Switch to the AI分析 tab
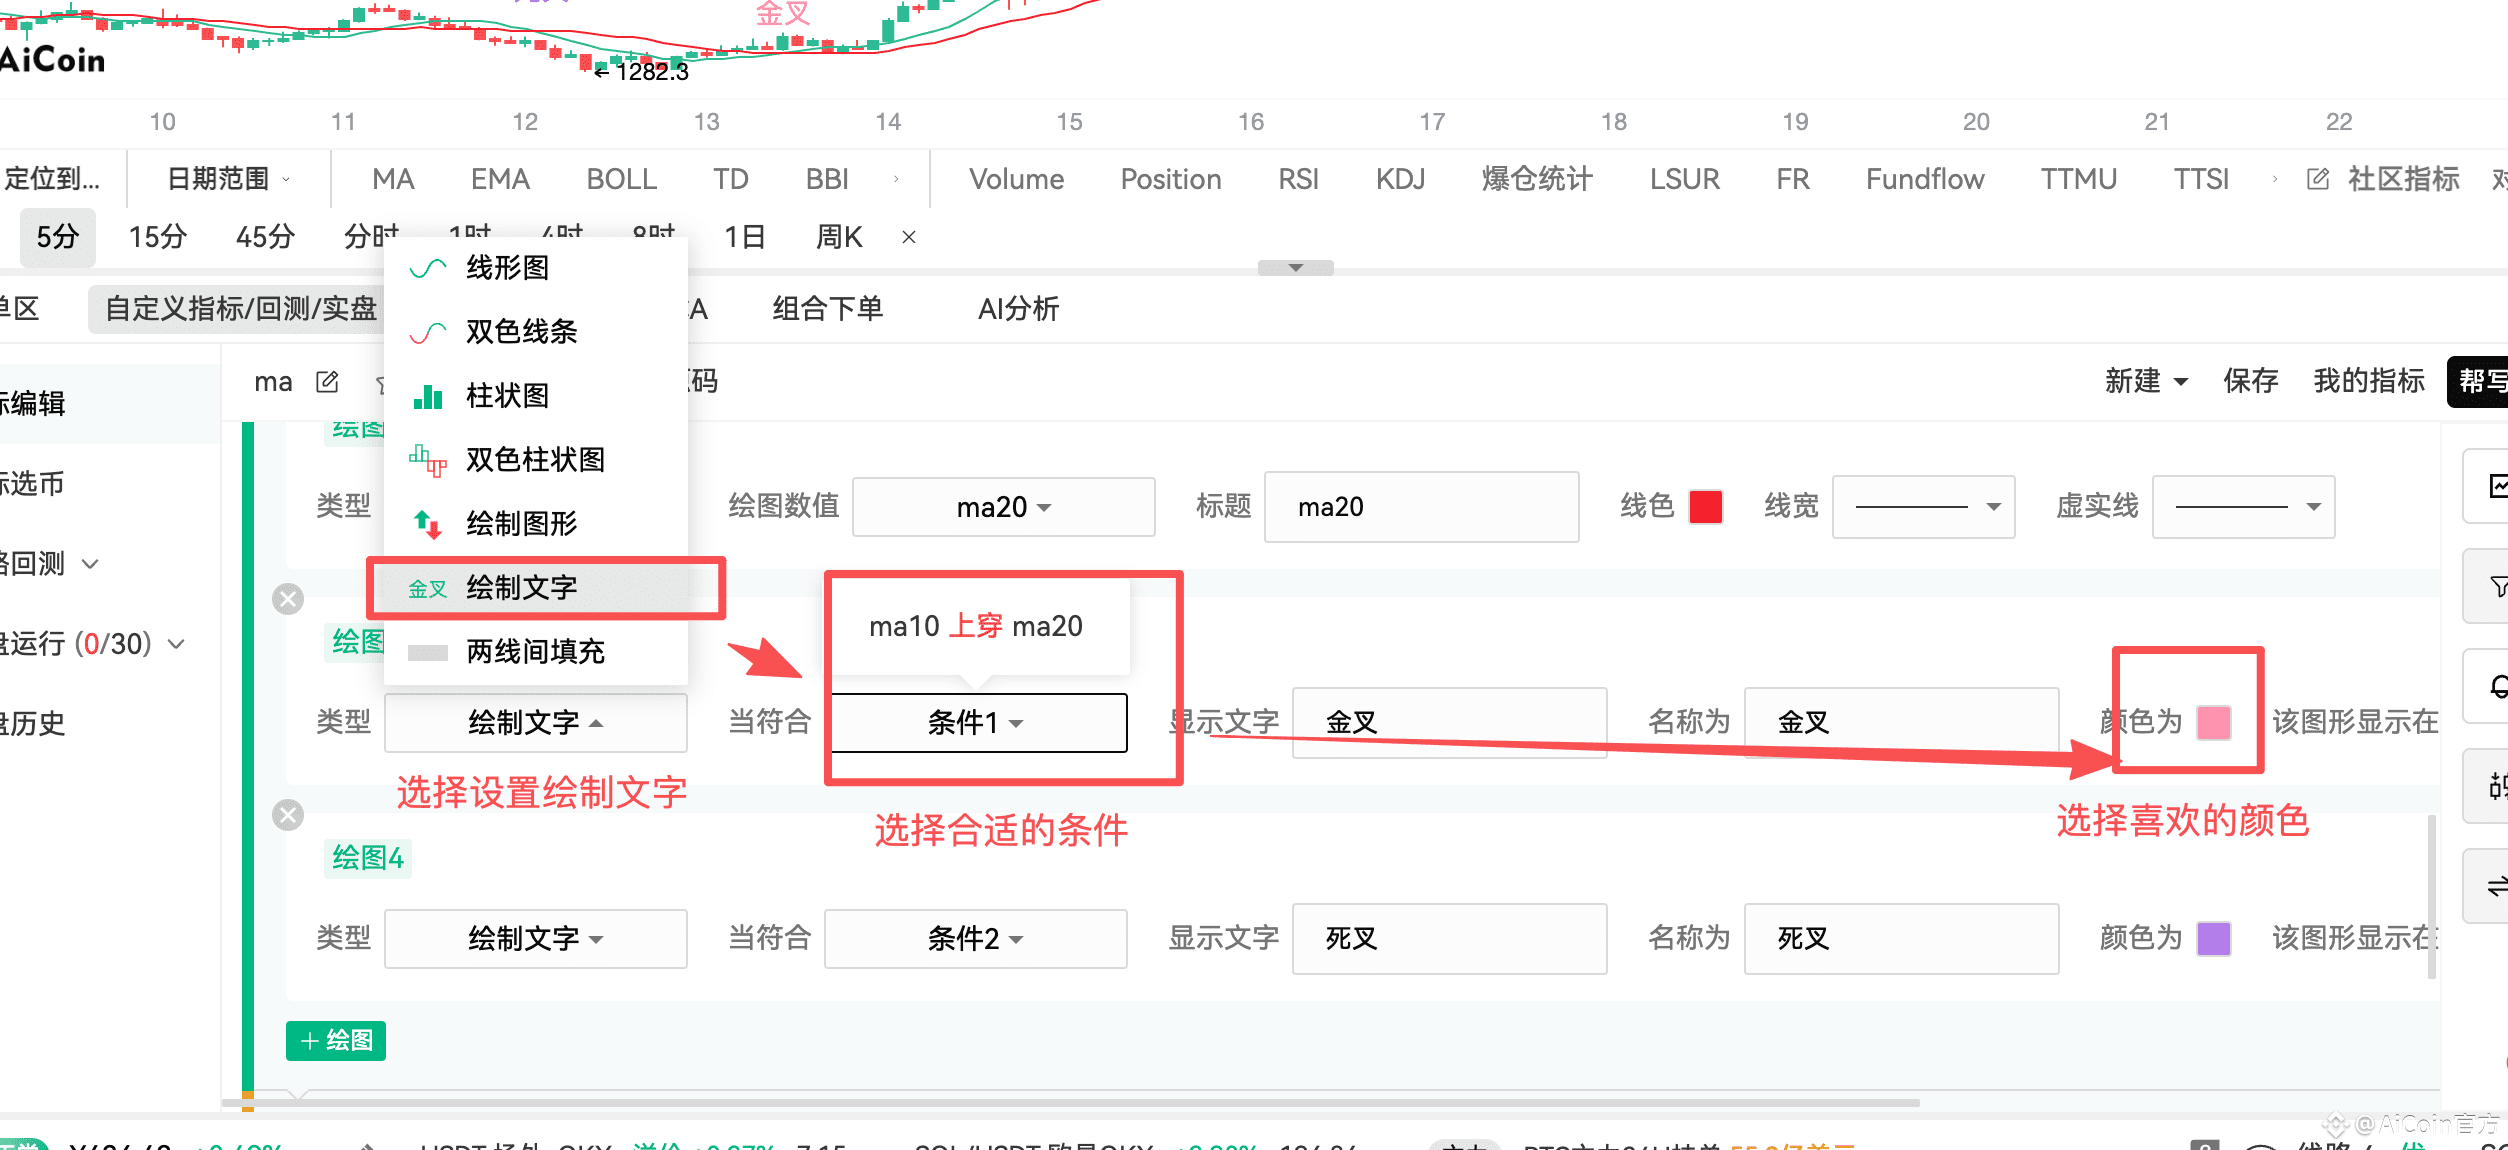2508x1150 pixels. 1017,309
